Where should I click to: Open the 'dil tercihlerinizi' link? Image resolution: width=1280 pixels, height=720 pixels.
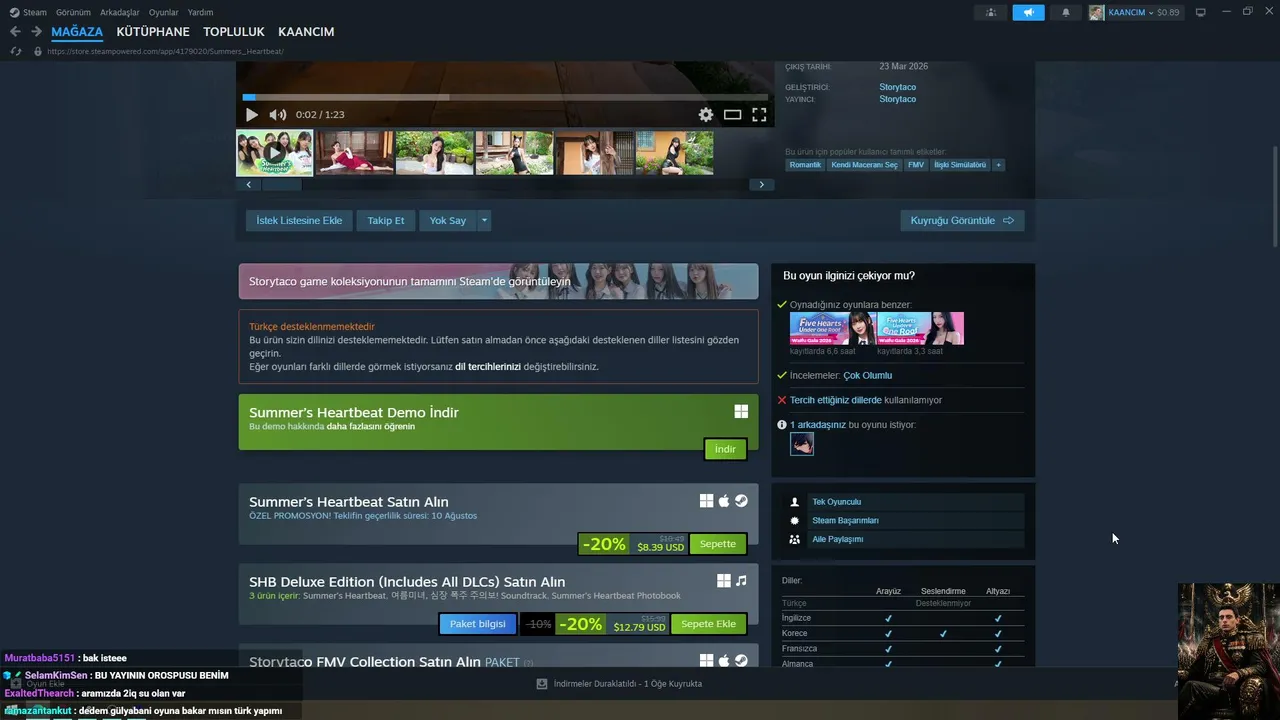488,367
